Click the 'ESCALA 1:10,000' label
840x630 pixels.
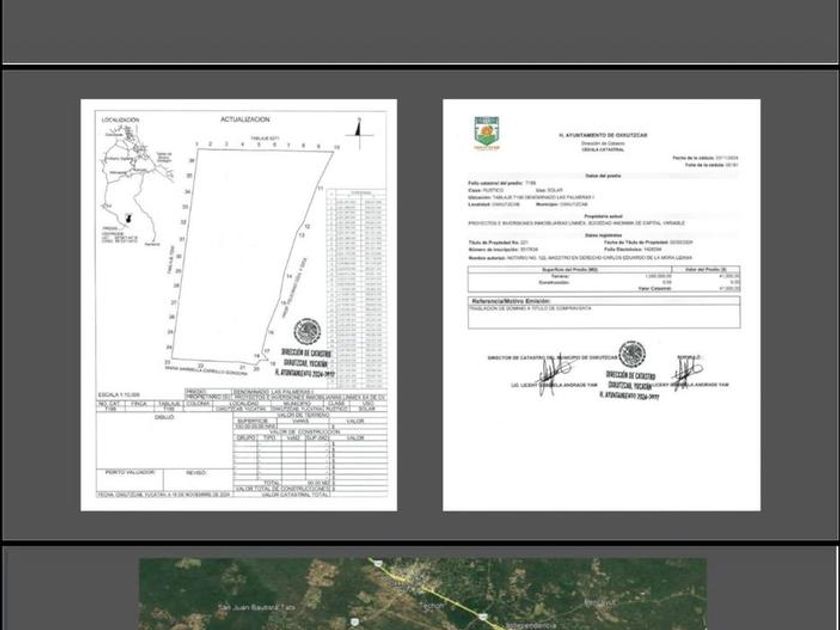coord(118,395)
